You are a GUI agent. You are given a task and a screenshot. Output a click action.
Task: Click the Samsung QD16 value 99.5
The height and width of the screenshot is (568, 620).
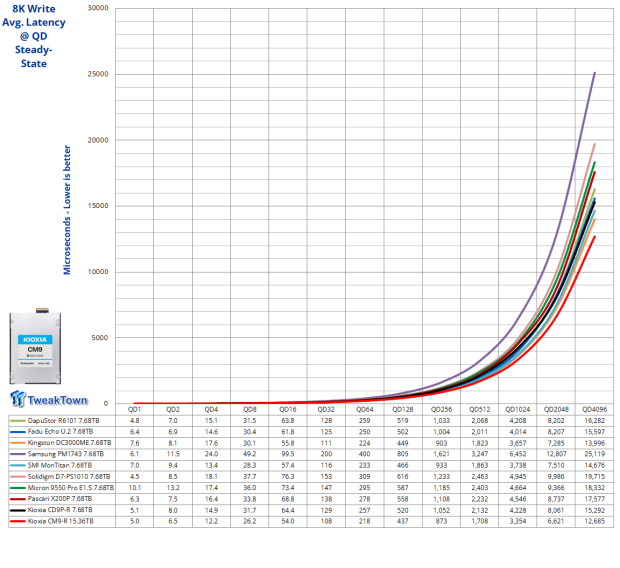pos(288,454)
